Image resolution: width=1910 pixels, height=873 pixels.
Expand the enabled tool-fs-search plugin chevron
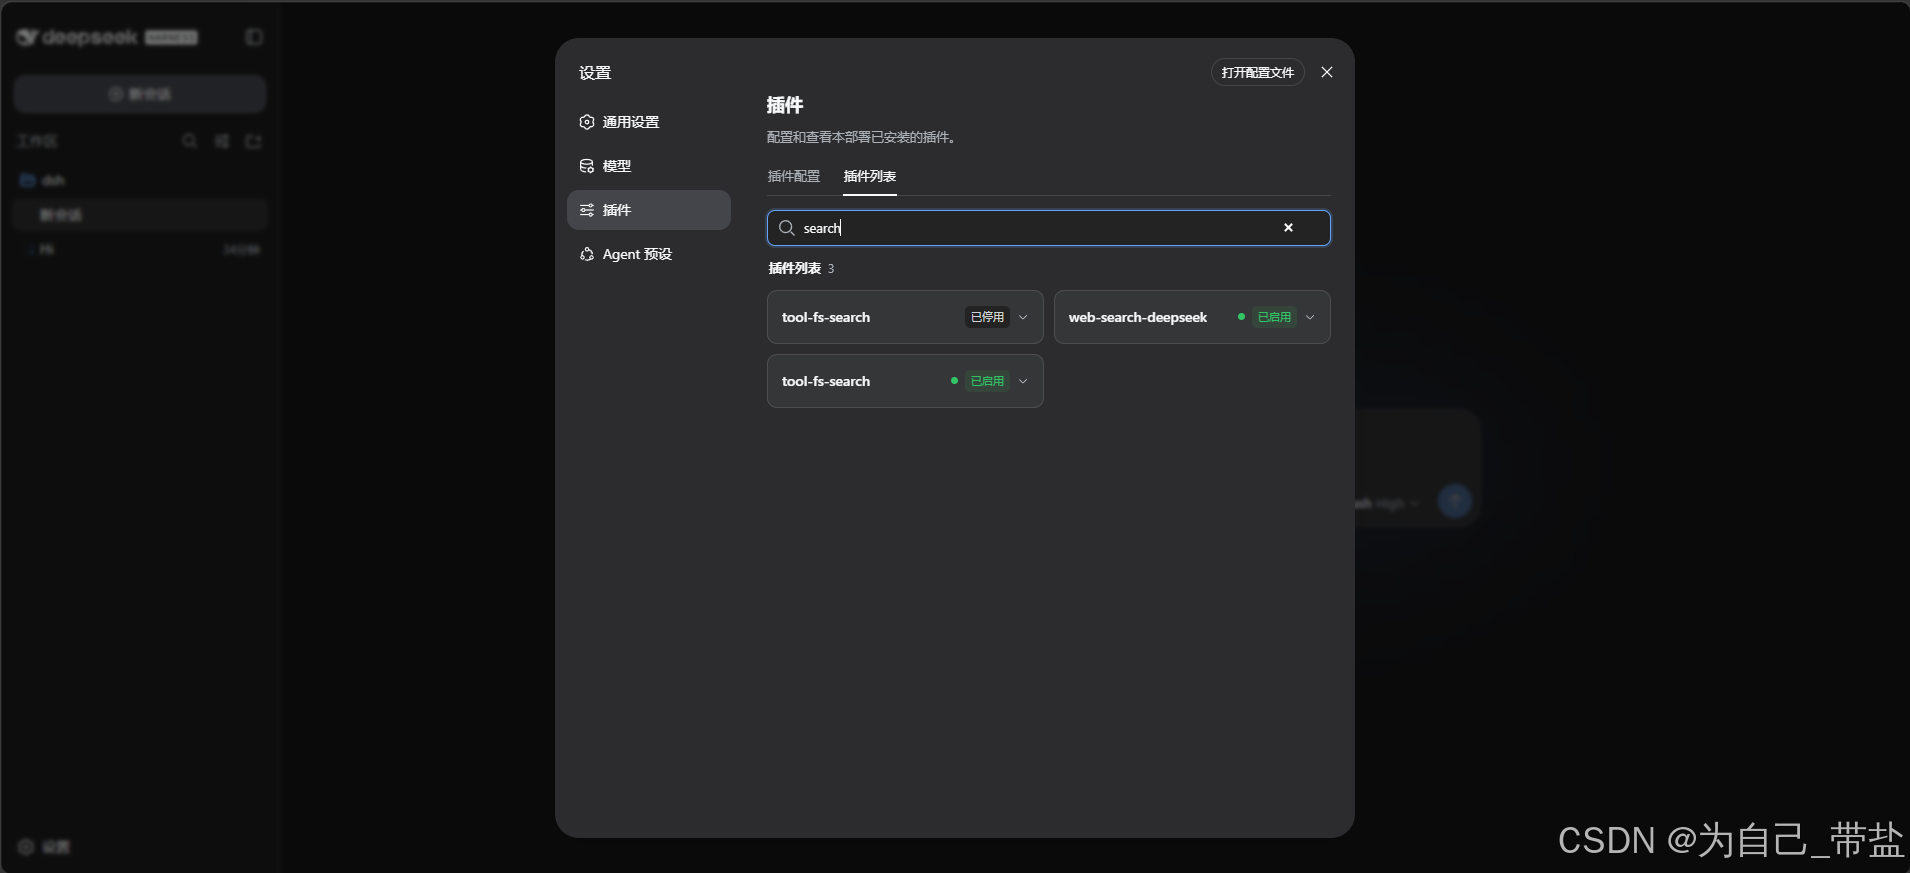point(1023,381)
